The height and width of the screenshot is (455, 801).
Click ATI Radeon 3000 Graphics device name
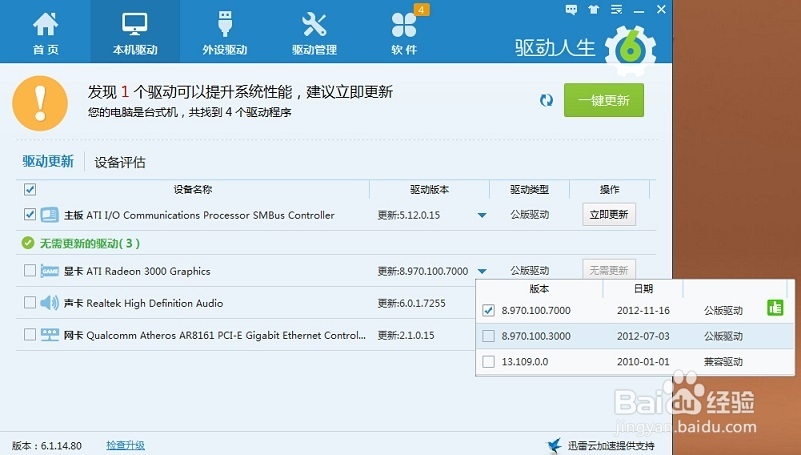[x=148, y=271]
